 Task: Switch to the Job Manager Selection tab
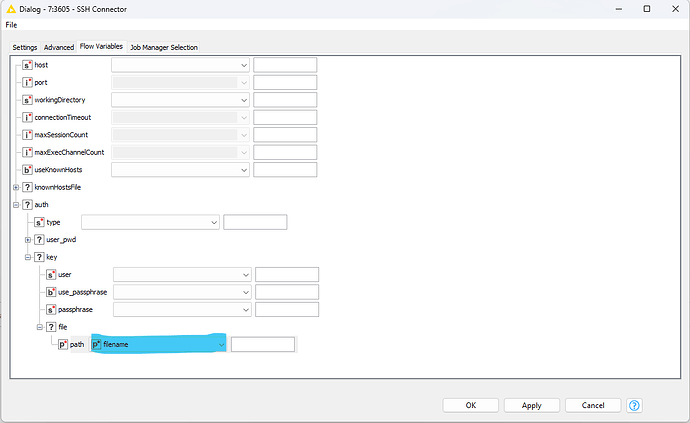pyautogui.click(x=164, y=47)
